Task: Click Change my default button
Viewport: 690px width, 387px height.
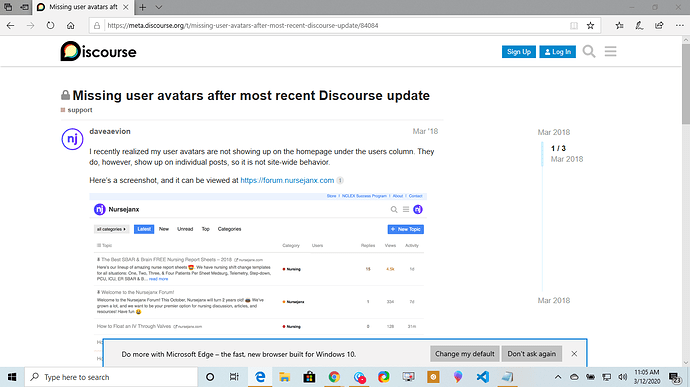Action: 465,354
